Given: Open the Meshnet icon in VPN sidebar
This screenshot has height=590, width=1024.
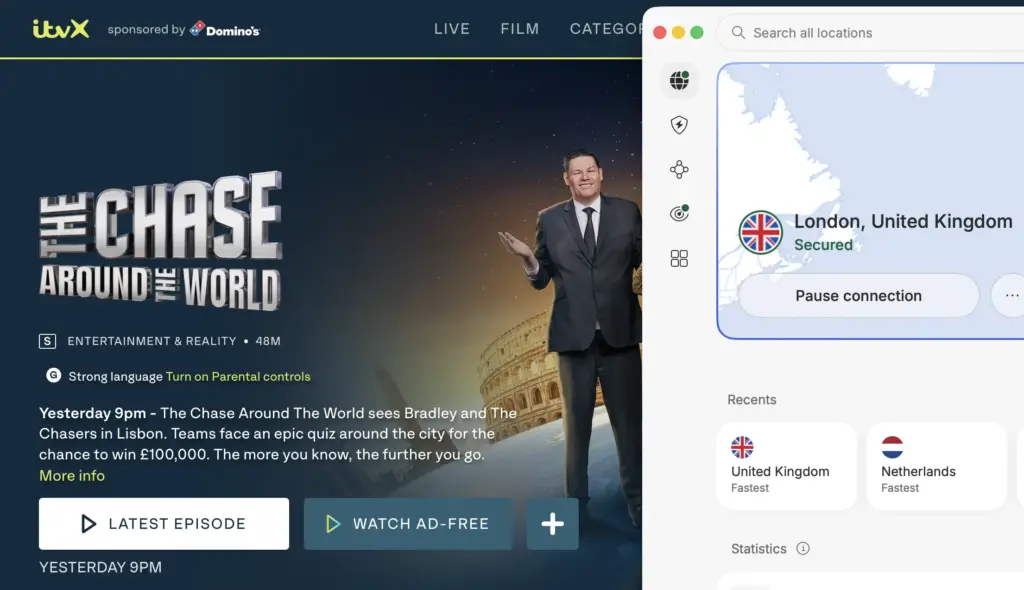Looking at the screenshot, I should [x=679, y=169].
